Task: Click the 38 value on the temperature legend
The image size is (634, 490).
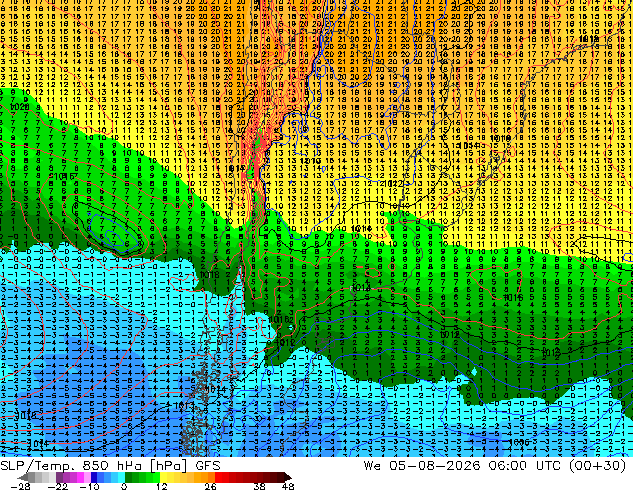Action: tap(260, 486)
